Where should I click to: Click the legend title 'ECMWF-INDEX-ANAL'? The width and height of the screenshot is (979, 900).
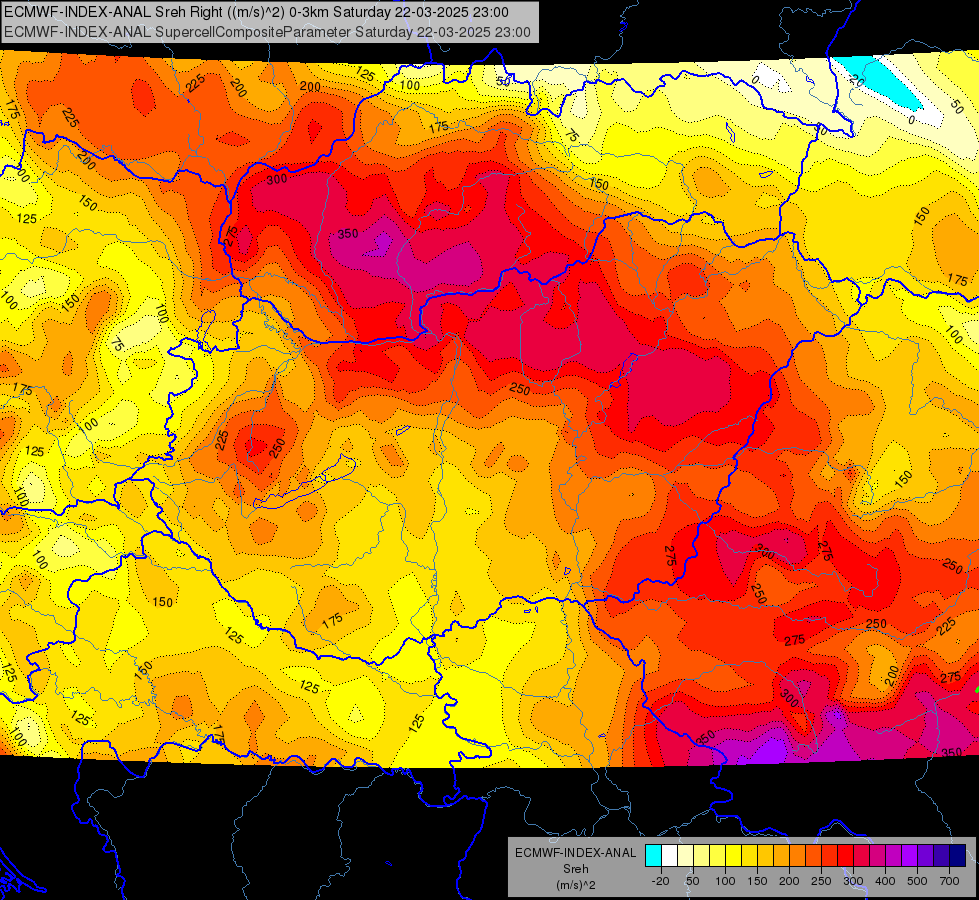576,853
